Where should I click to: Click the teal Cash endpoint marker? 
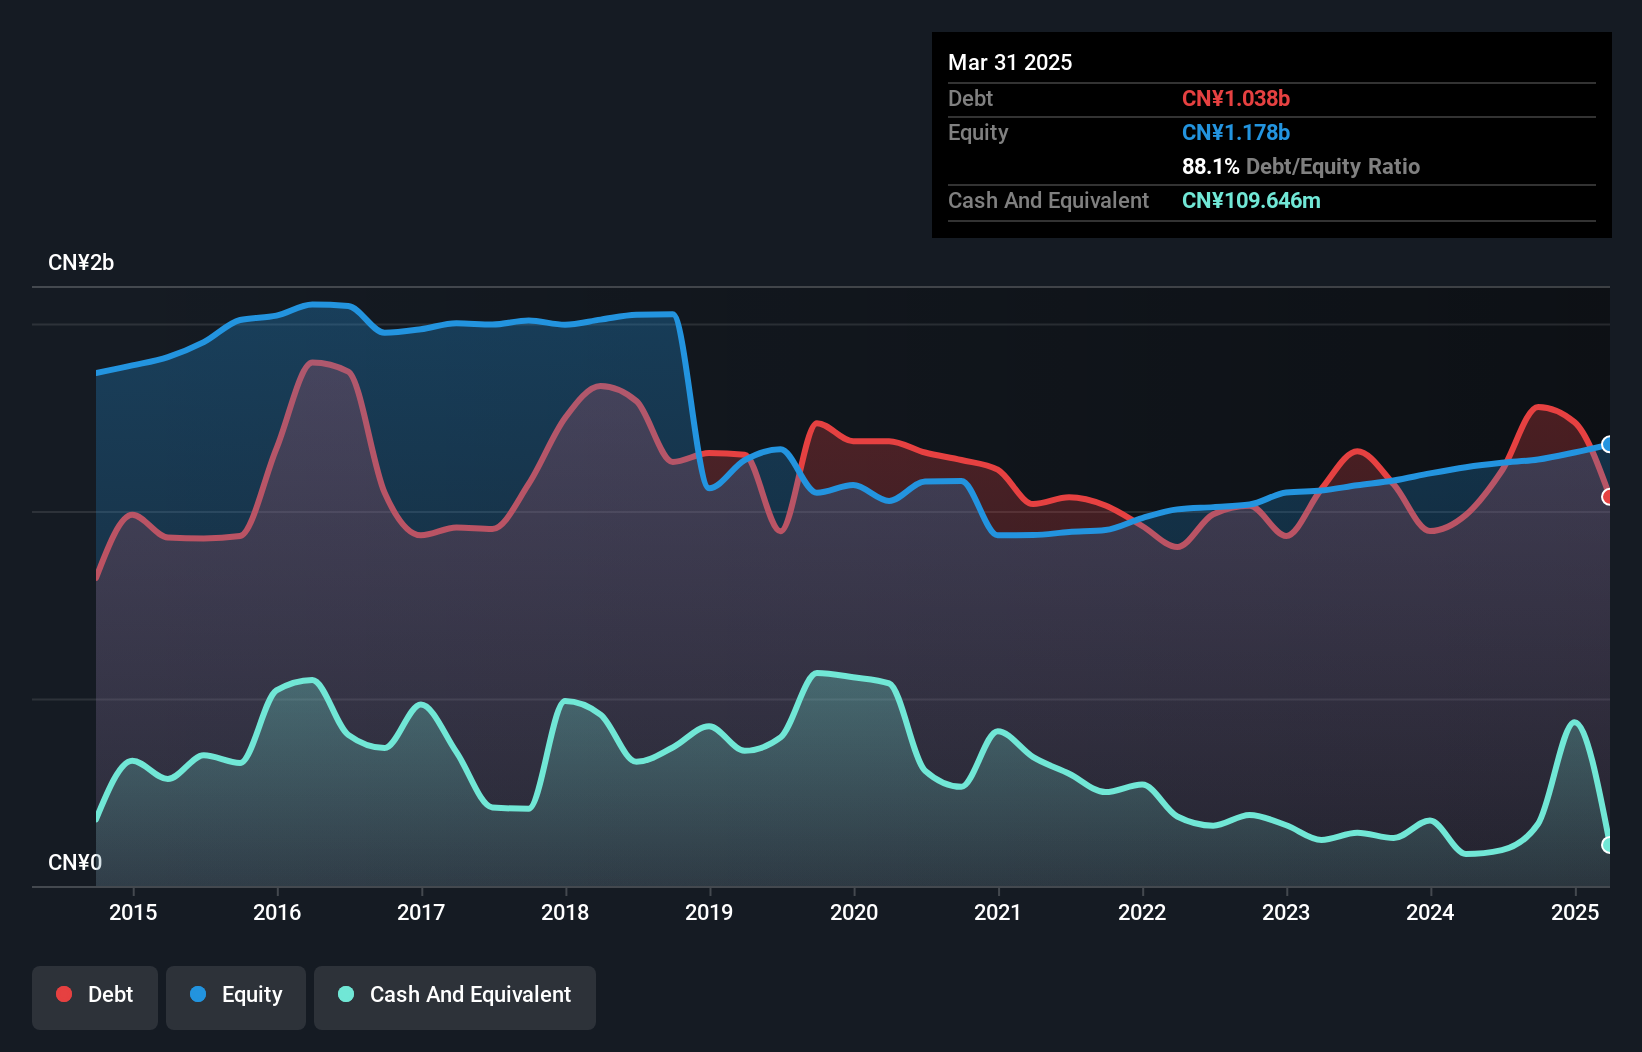coord(1607,845)
